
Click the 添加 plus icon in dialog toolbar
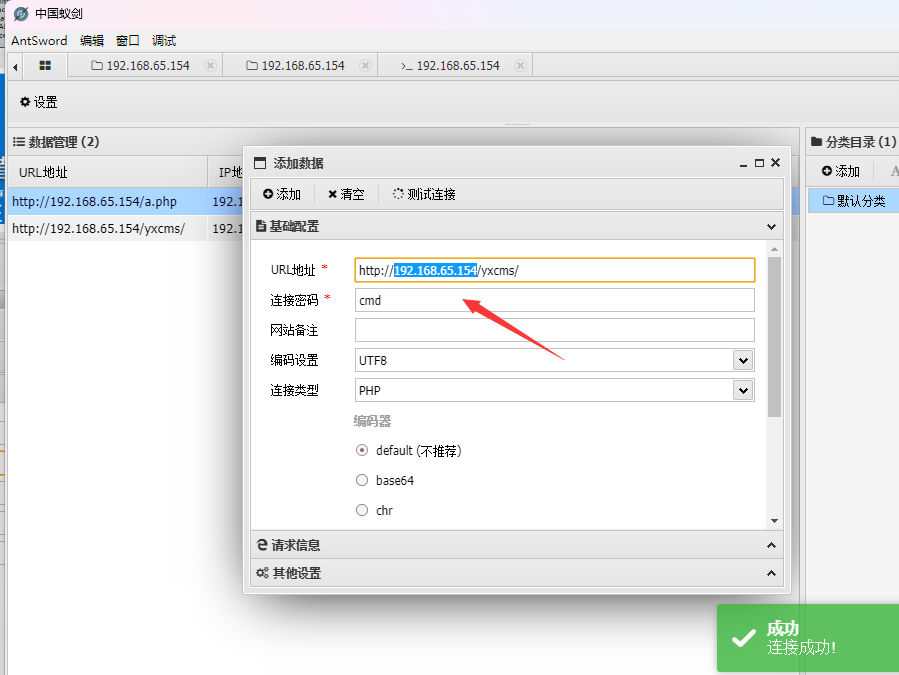click(x=282, y=194)
